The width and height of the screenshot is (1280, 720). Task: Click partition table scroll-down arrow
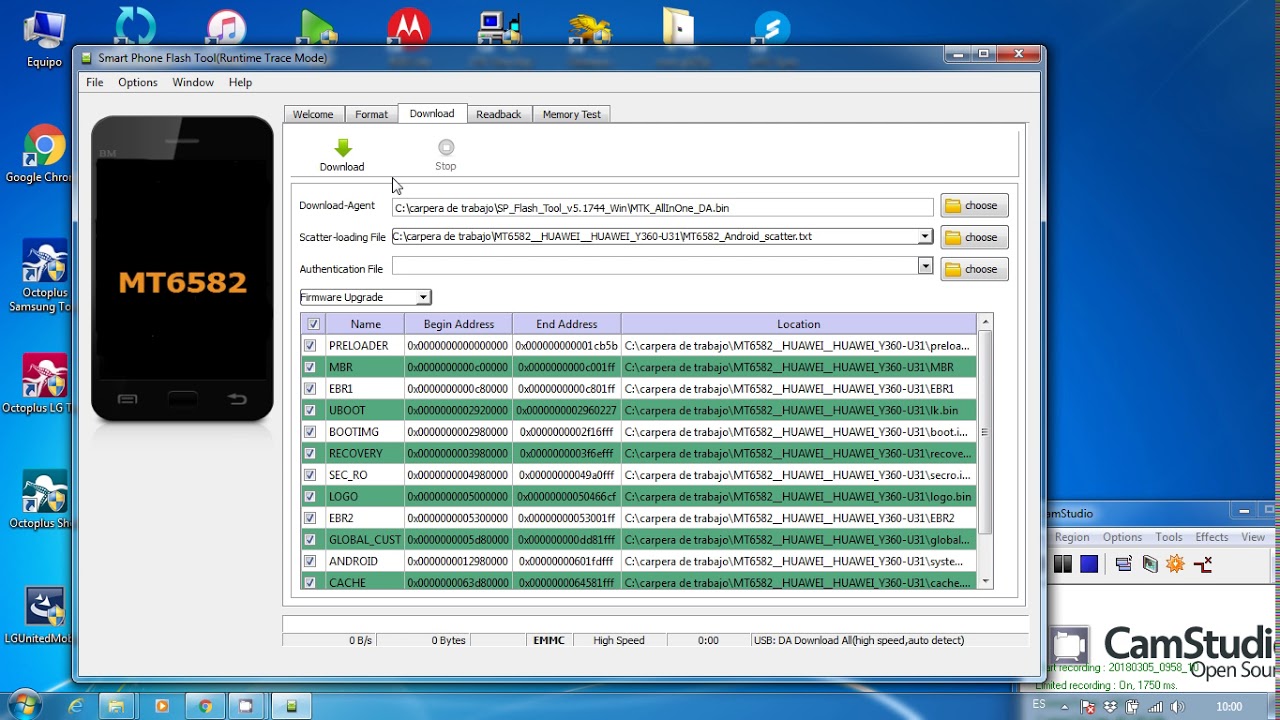[x=985, y=580]
